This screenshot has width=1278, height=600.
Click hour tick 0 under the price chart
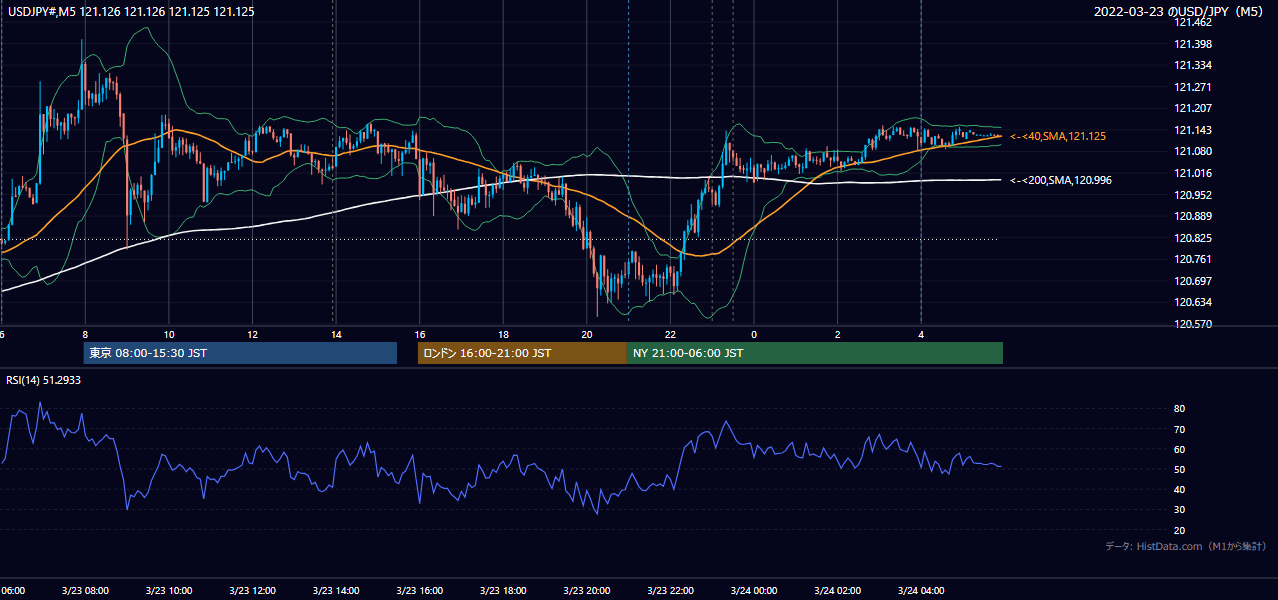754,334
